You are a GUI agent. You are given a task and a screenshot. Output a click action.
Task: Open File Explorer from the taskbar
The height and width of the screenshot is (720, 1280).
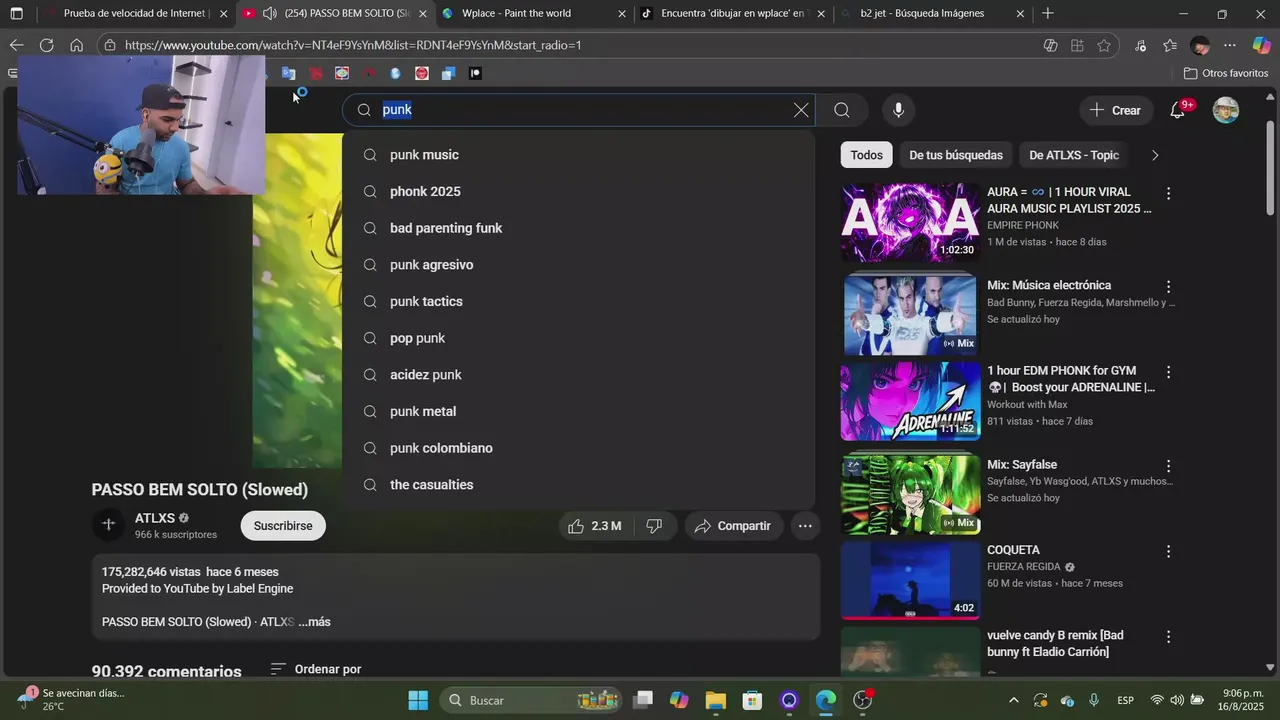[x=715, y=700]
